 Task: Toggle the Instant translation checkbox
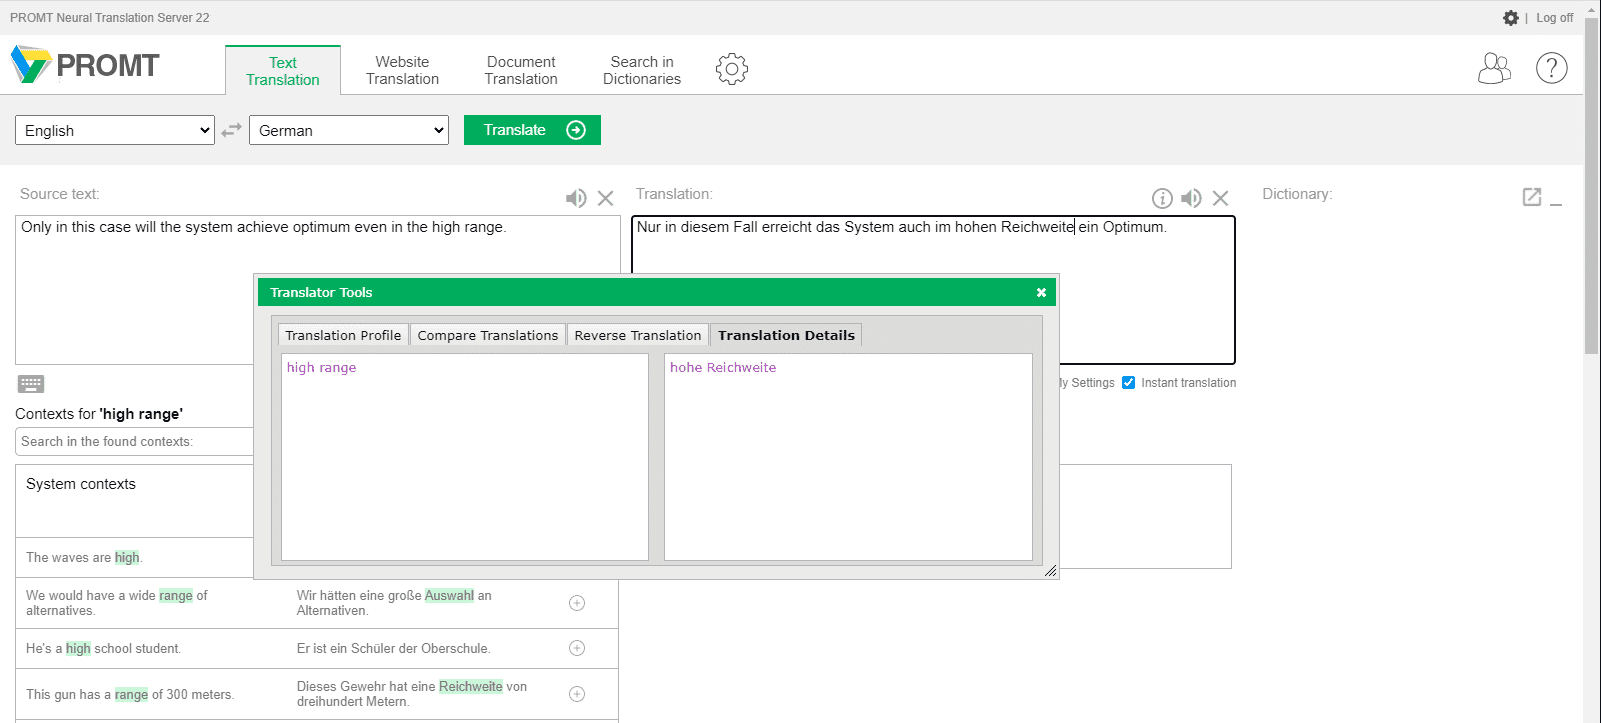point(1128,382)
